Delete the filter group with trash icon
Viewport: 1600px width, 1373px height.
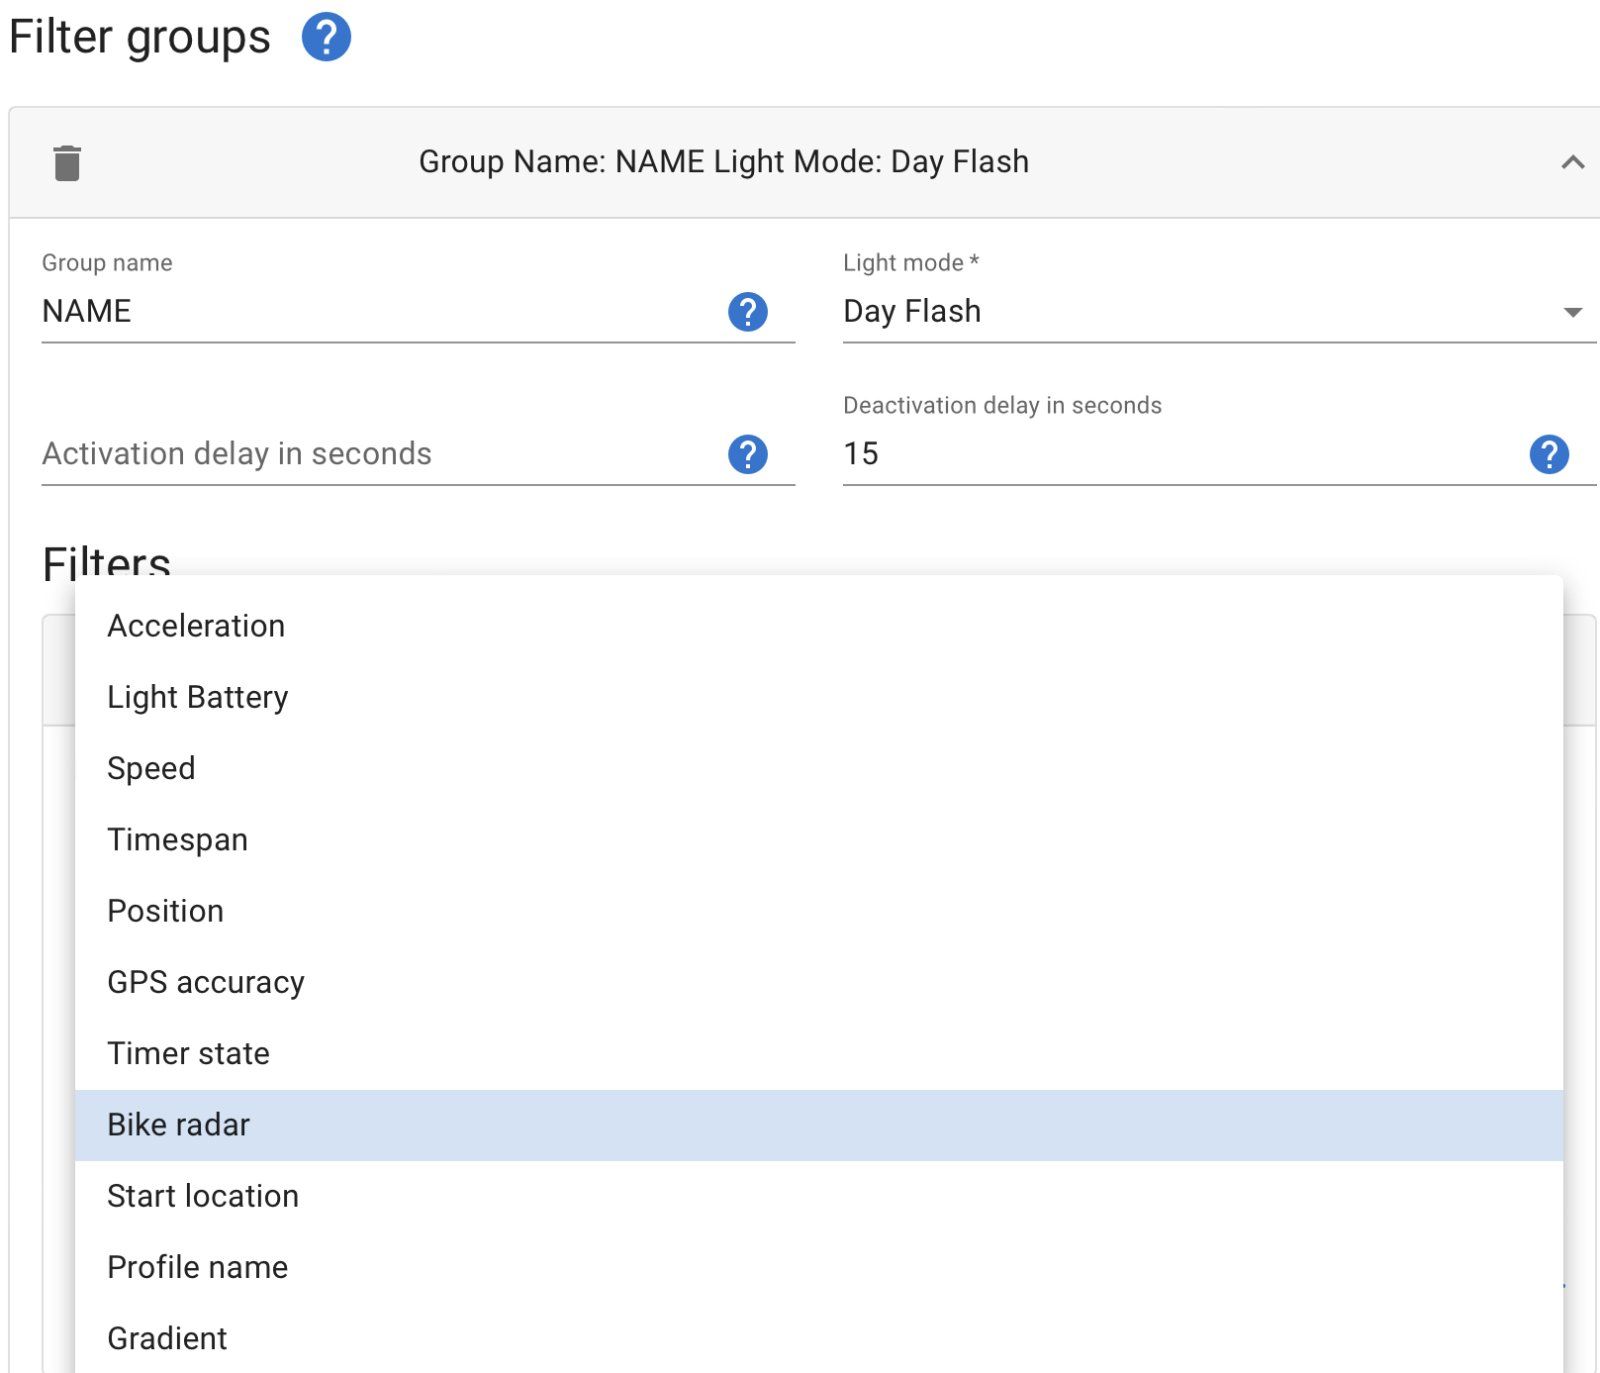(x=67, y=163)
